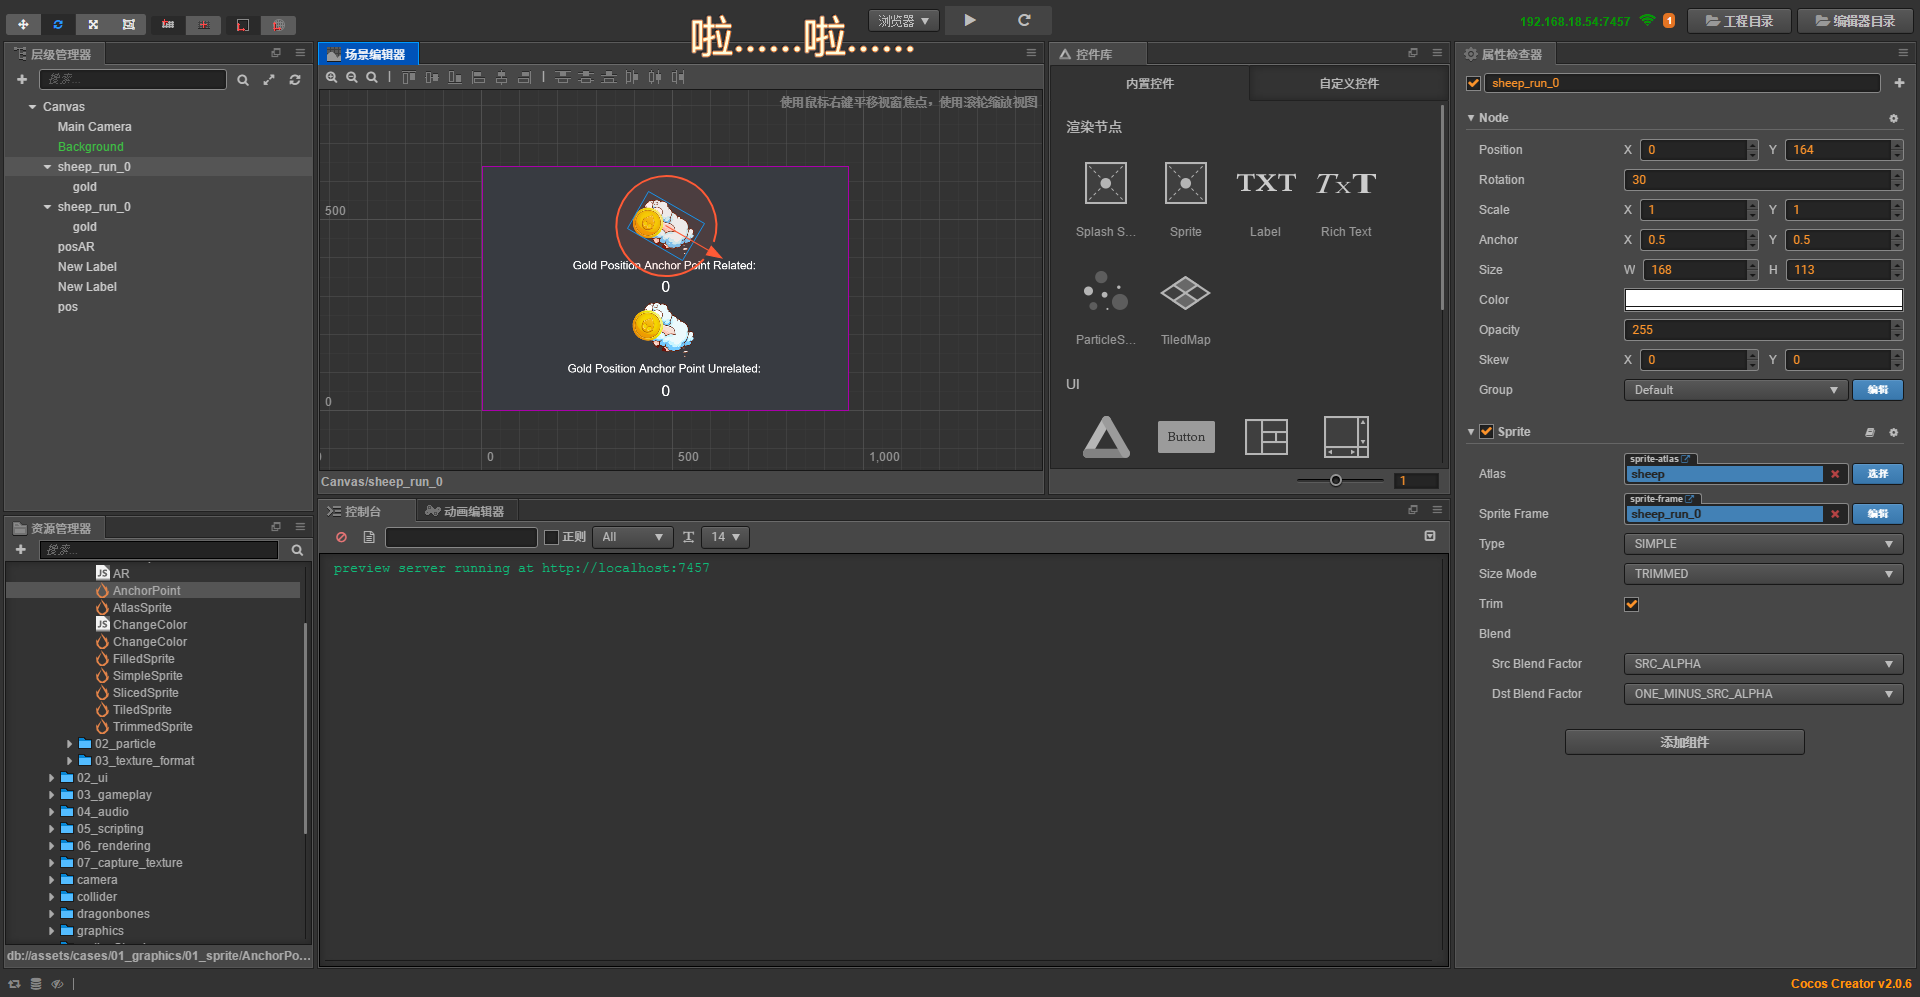Clear the console log

pos(342,537)
